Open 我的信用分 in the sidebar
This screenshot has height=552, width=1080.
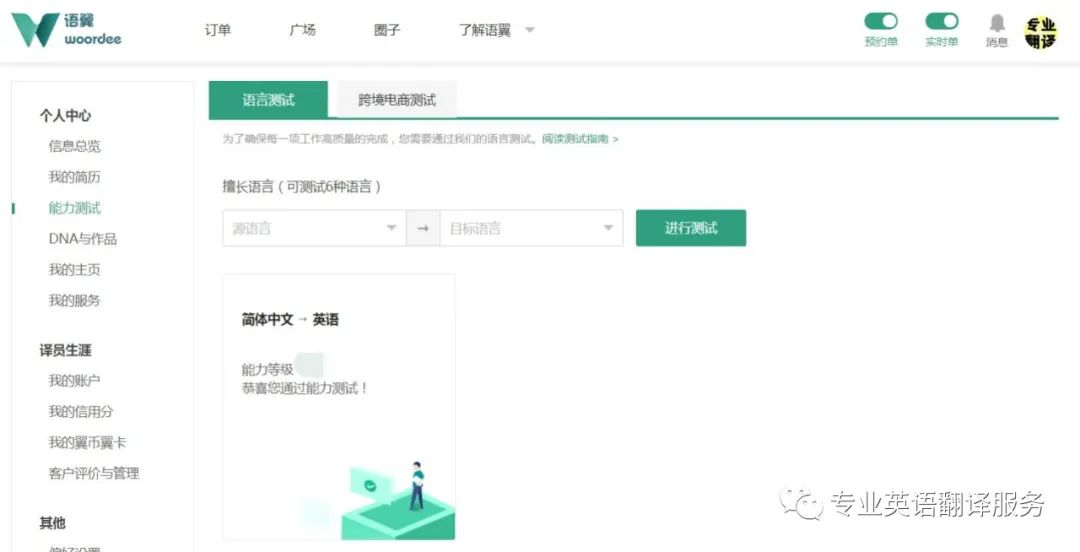click(81, 411)
